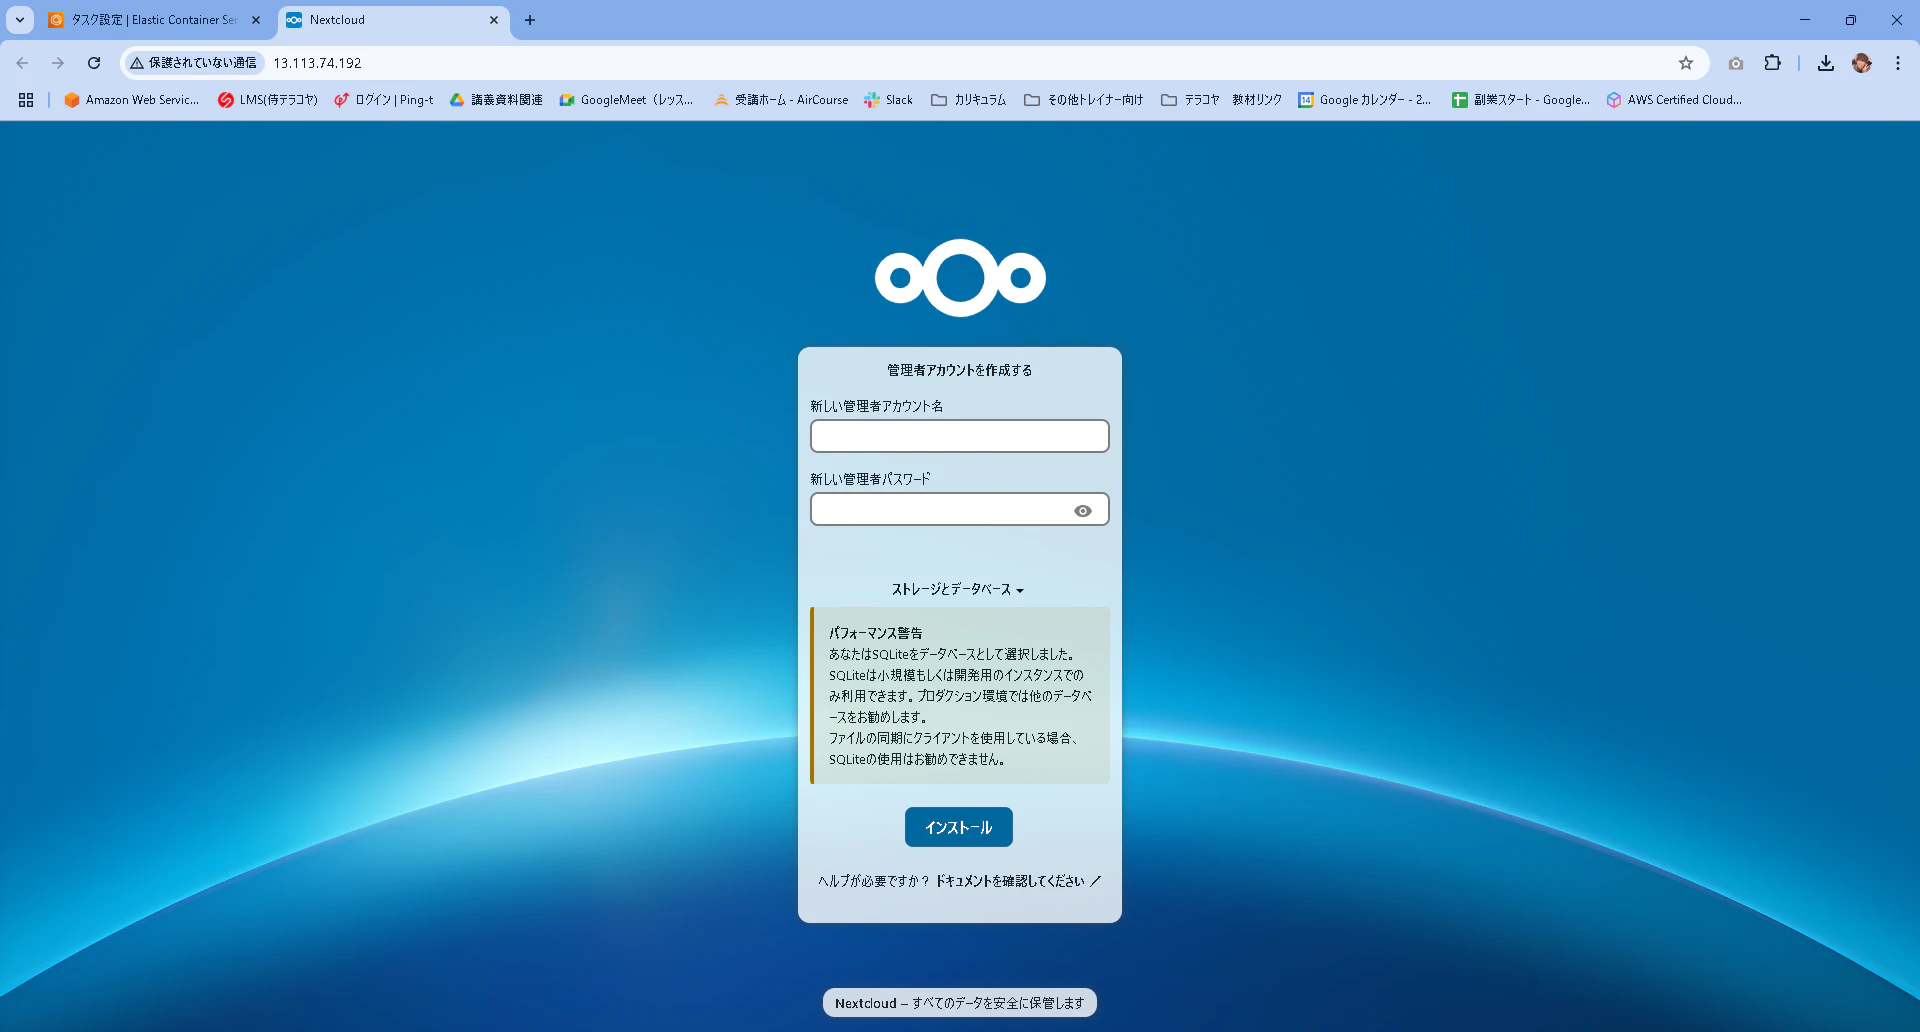This screenshot has width=1920, height=1032.
Task: Open the 副業スタート Google Sheets bookmark
Action: point(1521,100)
